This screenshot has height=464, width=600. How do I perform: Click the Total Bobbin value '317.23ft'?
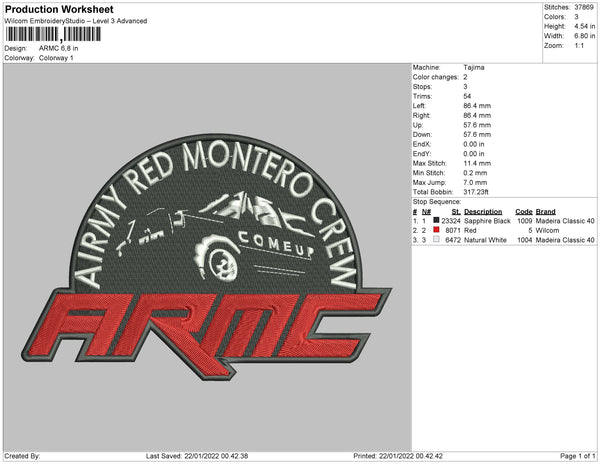476,192
